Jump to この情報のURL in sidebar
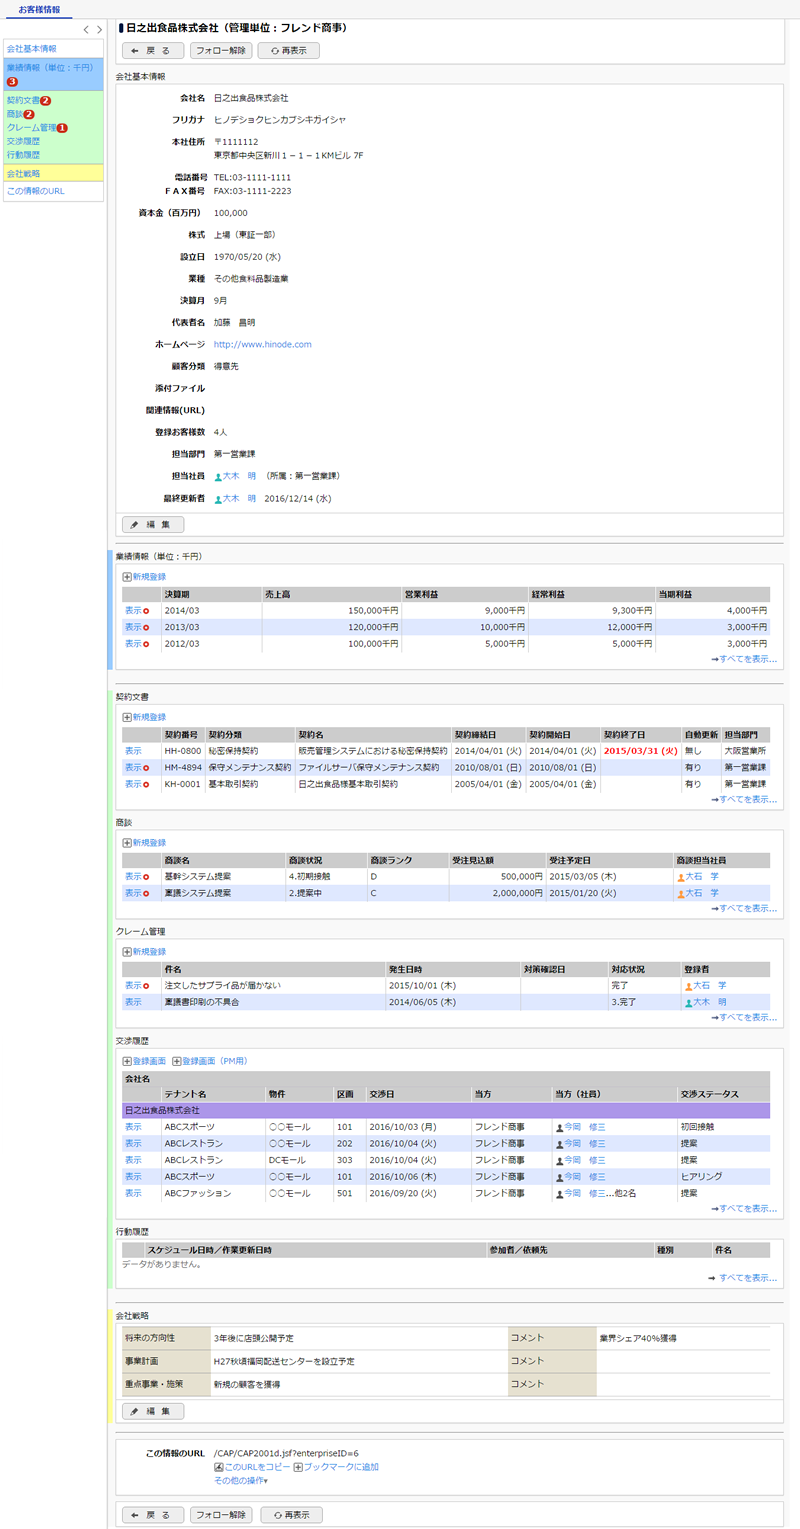The width and height of the screenshot is (800, 1529). [x=36, y=191]
